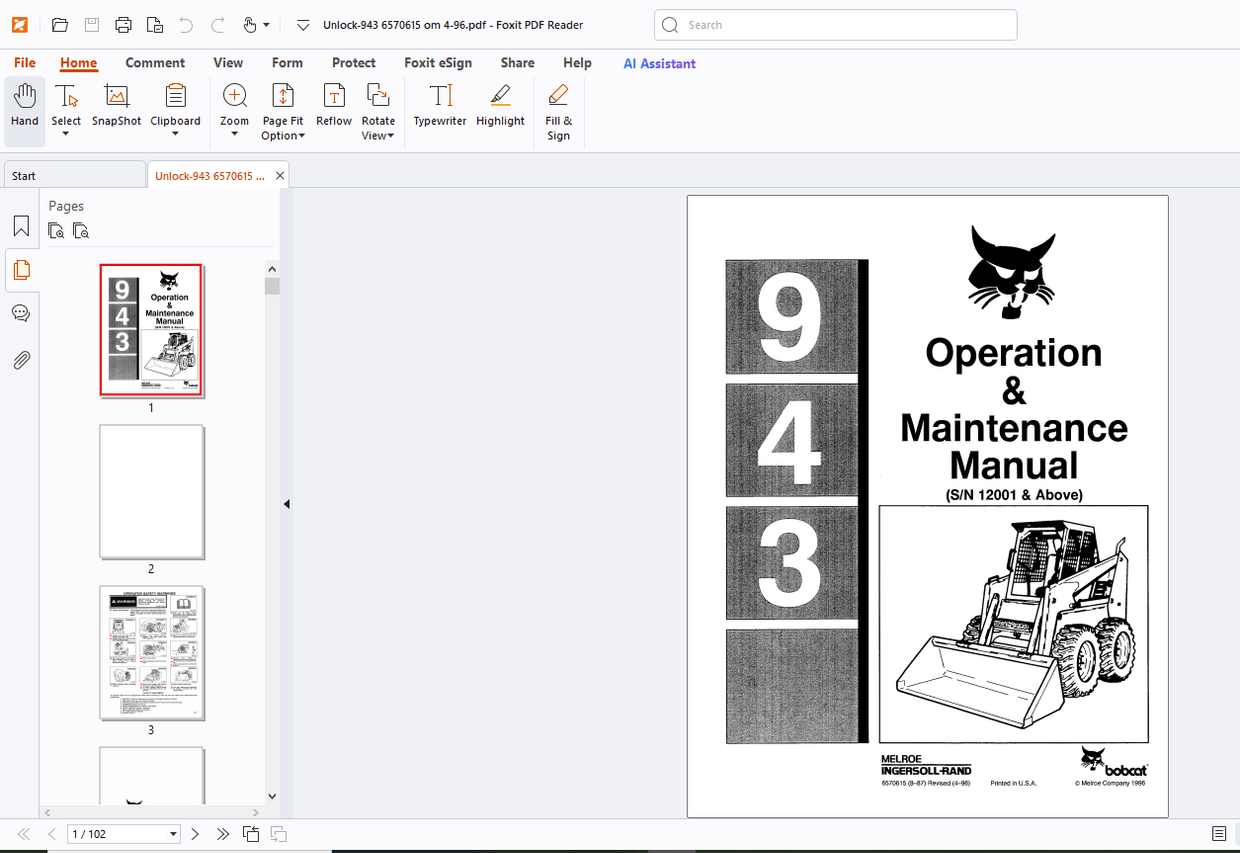Select page 3 thumbnail
This screenshot has width=1240, height=853.
151,653
